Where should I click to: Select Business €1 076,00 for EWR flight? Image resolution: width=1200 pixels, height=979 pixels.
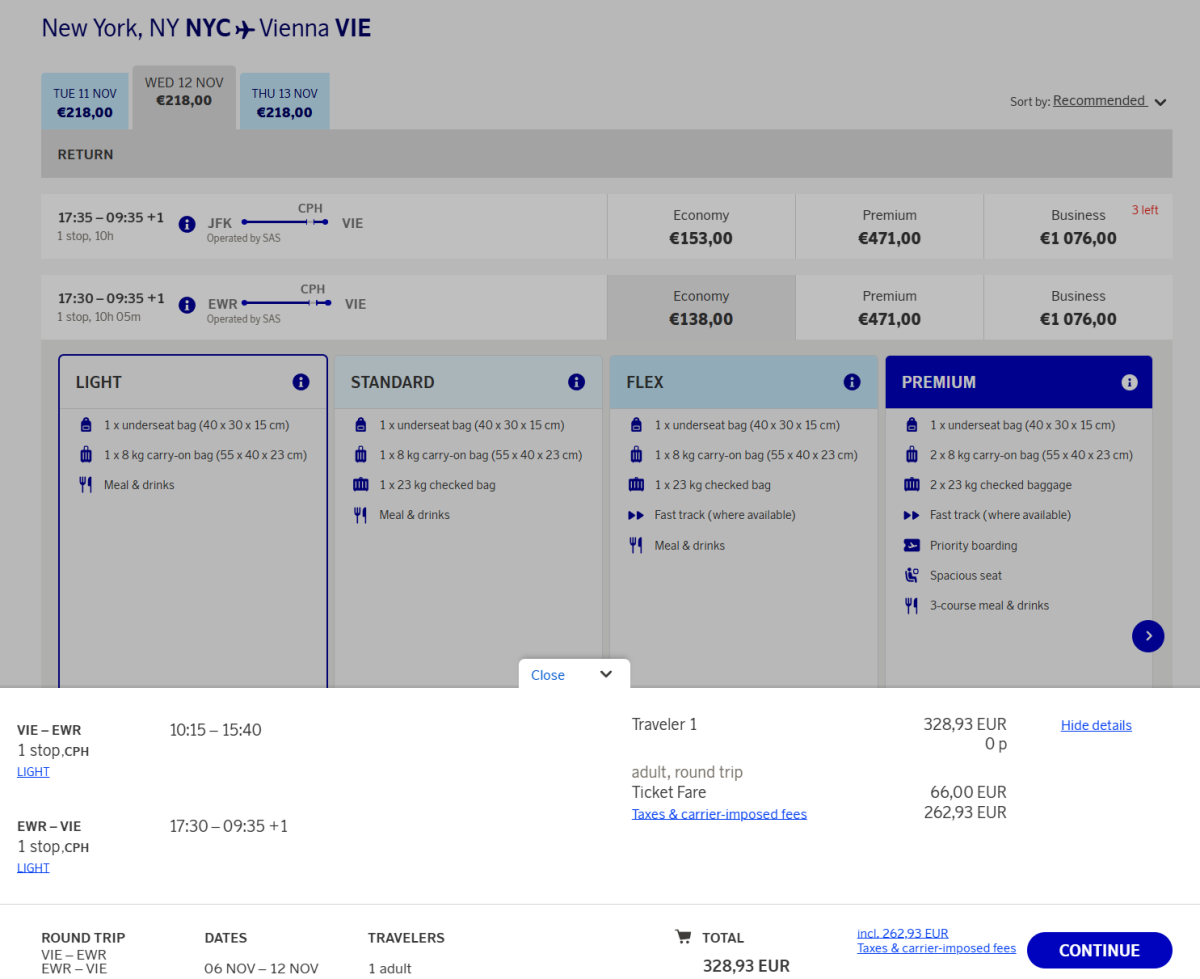tap(1077, 308)
